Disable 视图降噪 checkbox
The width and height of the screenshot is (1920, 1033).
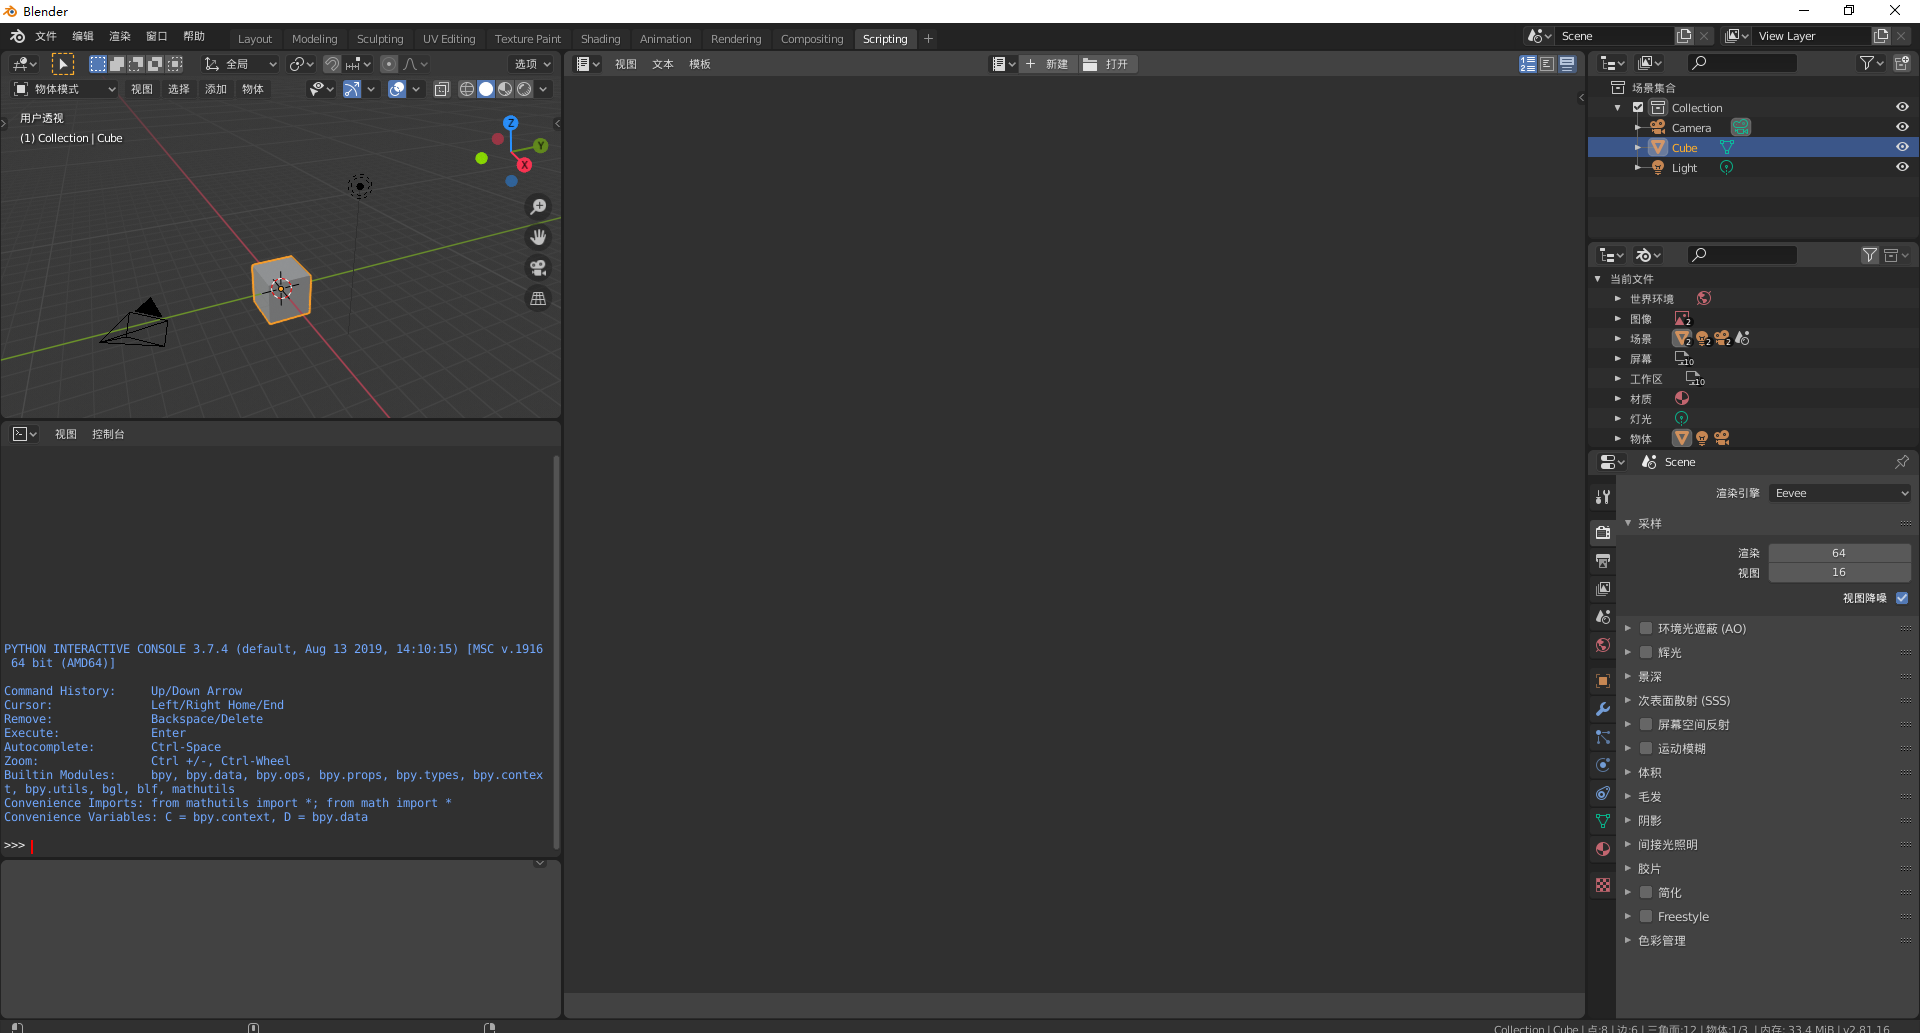1903,598
